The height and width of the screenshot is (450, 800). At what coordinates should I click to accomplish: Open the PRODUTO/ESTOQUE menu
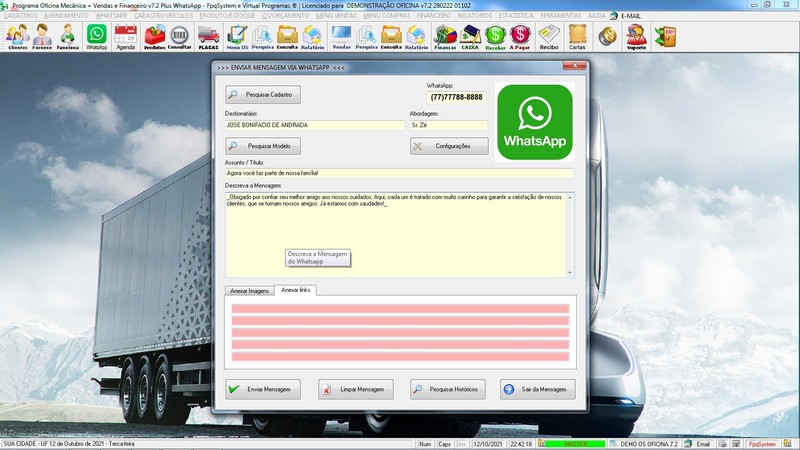tap(227, 16)
